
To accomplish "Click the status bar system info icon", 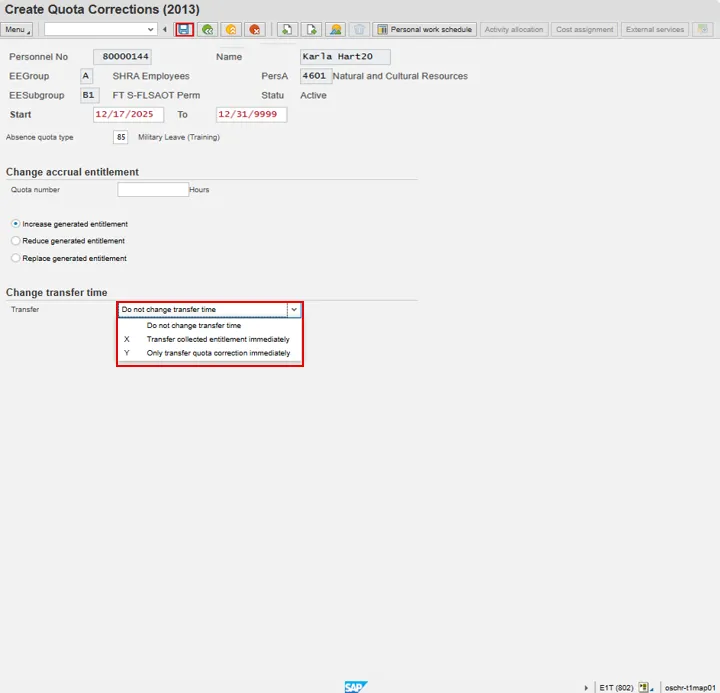I will pyautogui.click(x=644, y=687).
